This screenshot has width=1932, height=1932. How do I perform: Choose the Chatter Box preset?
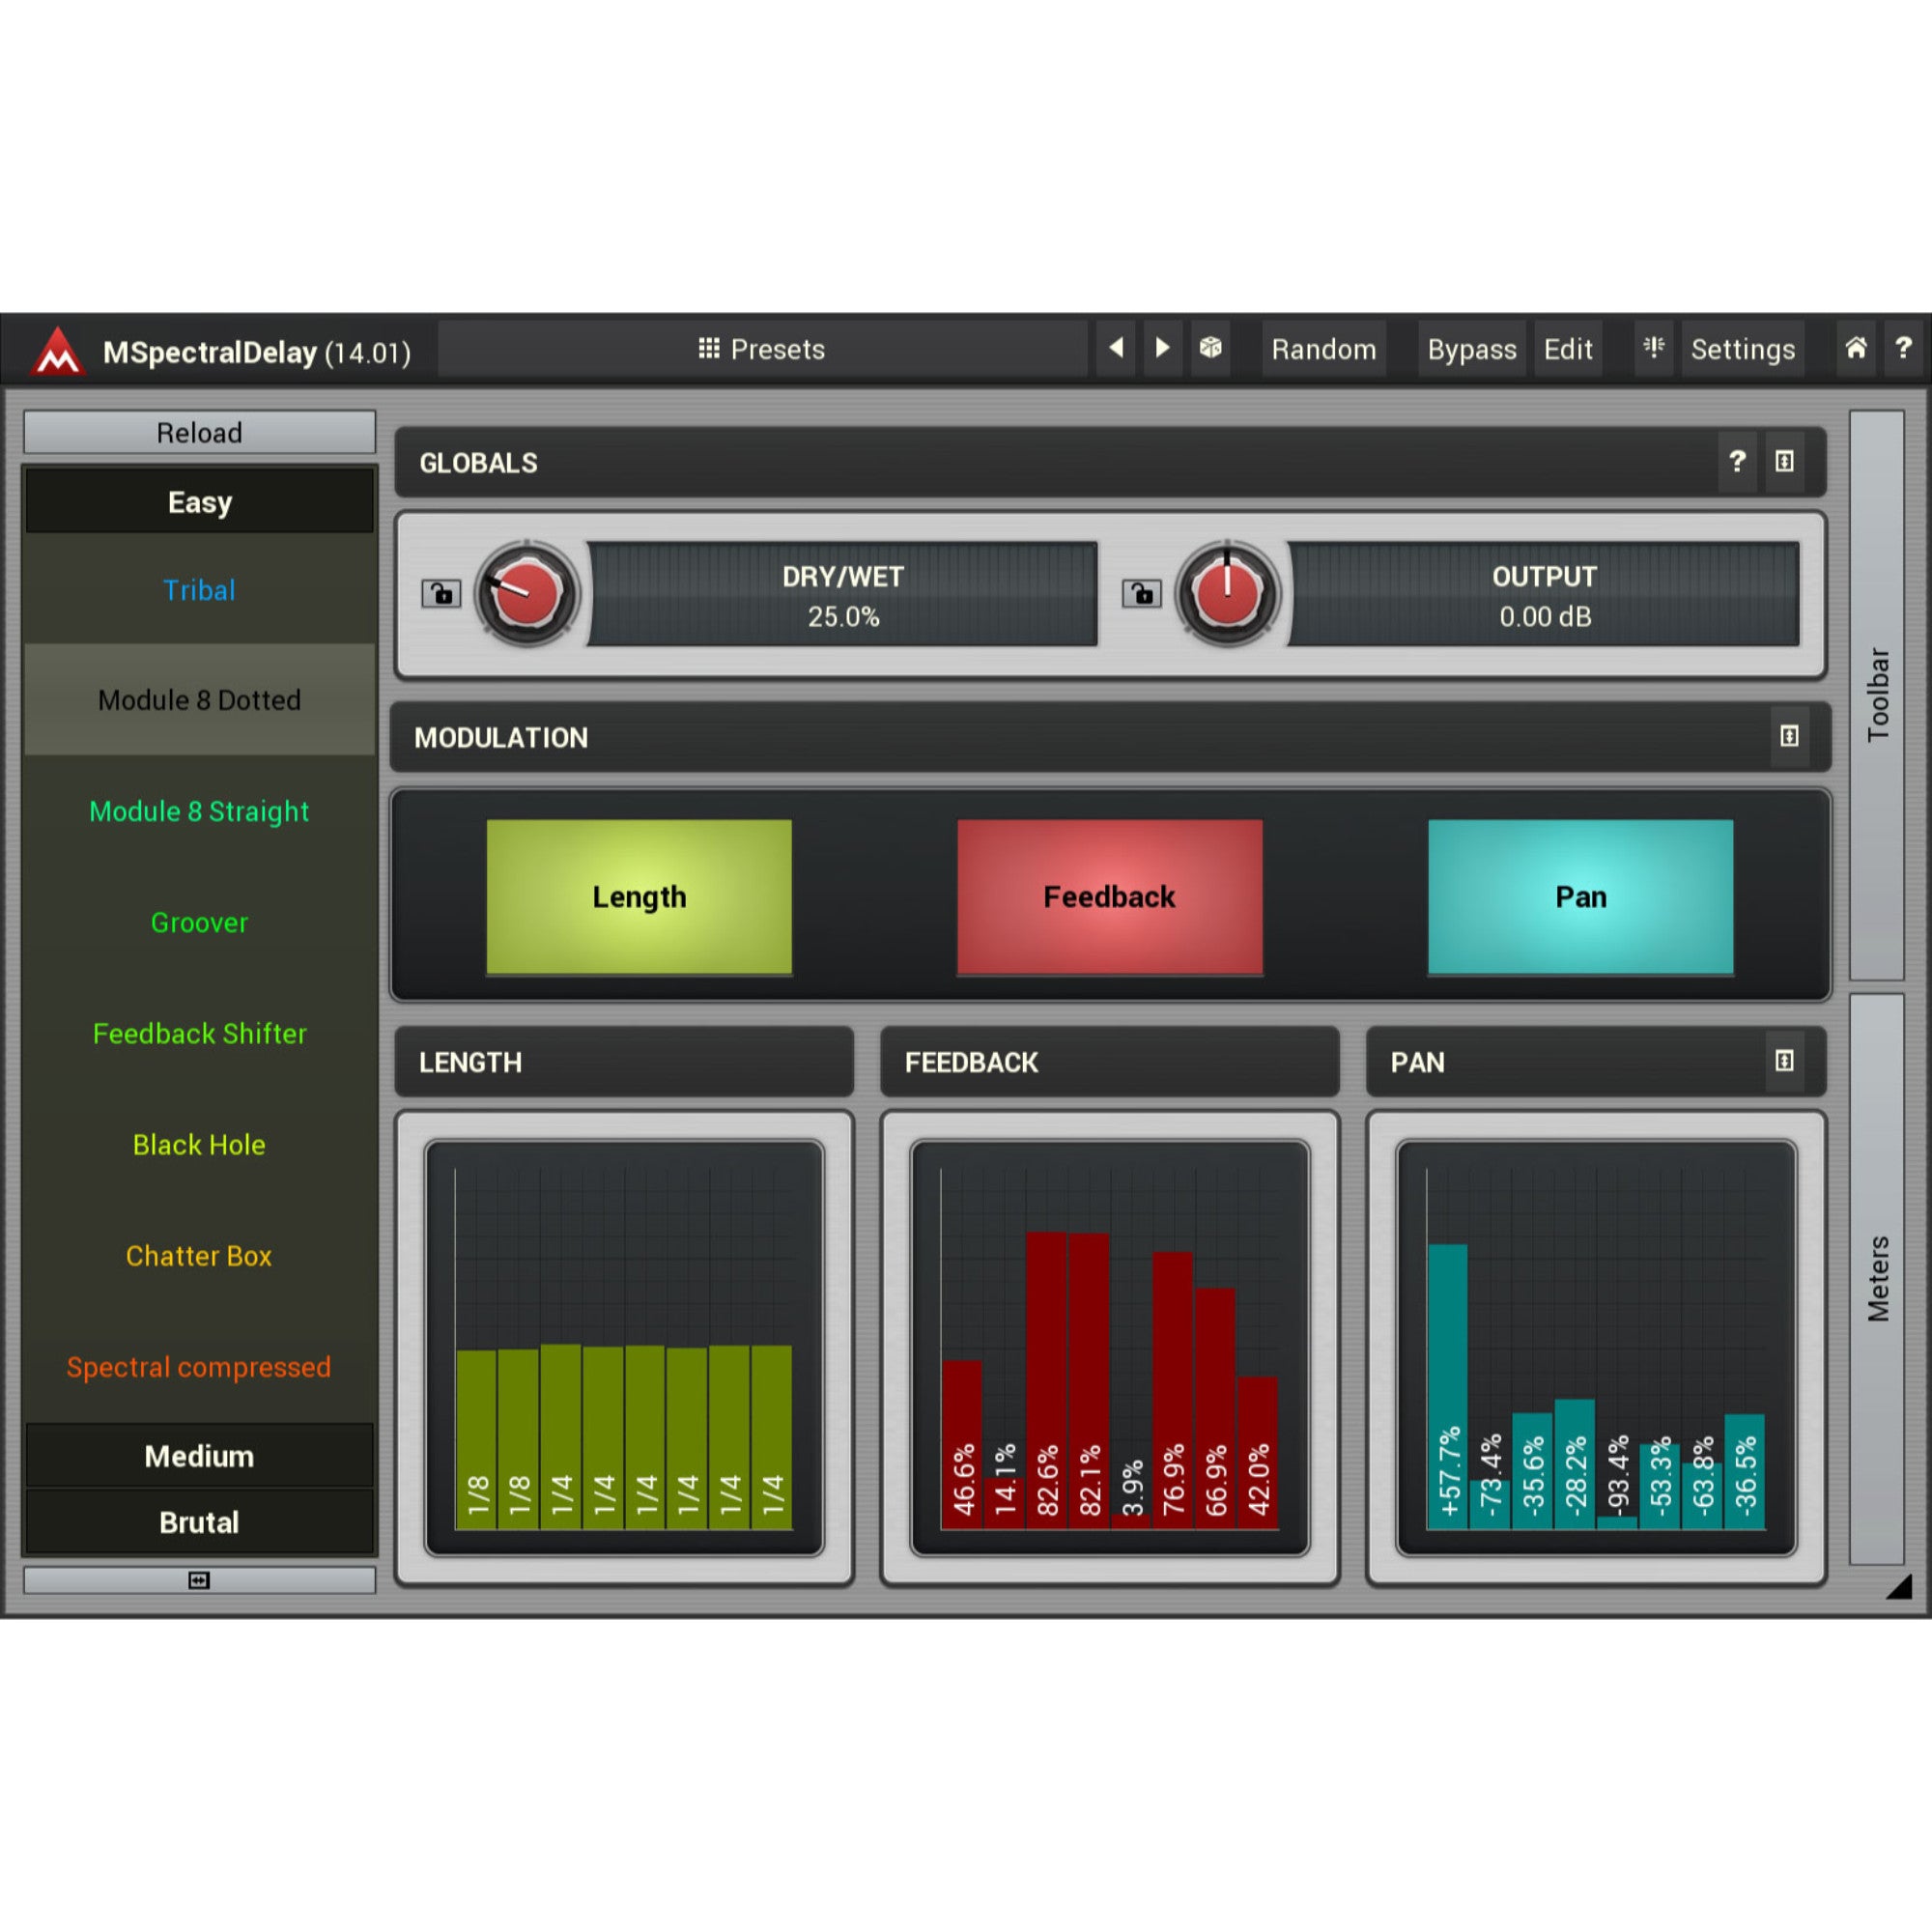point(199,1255)
